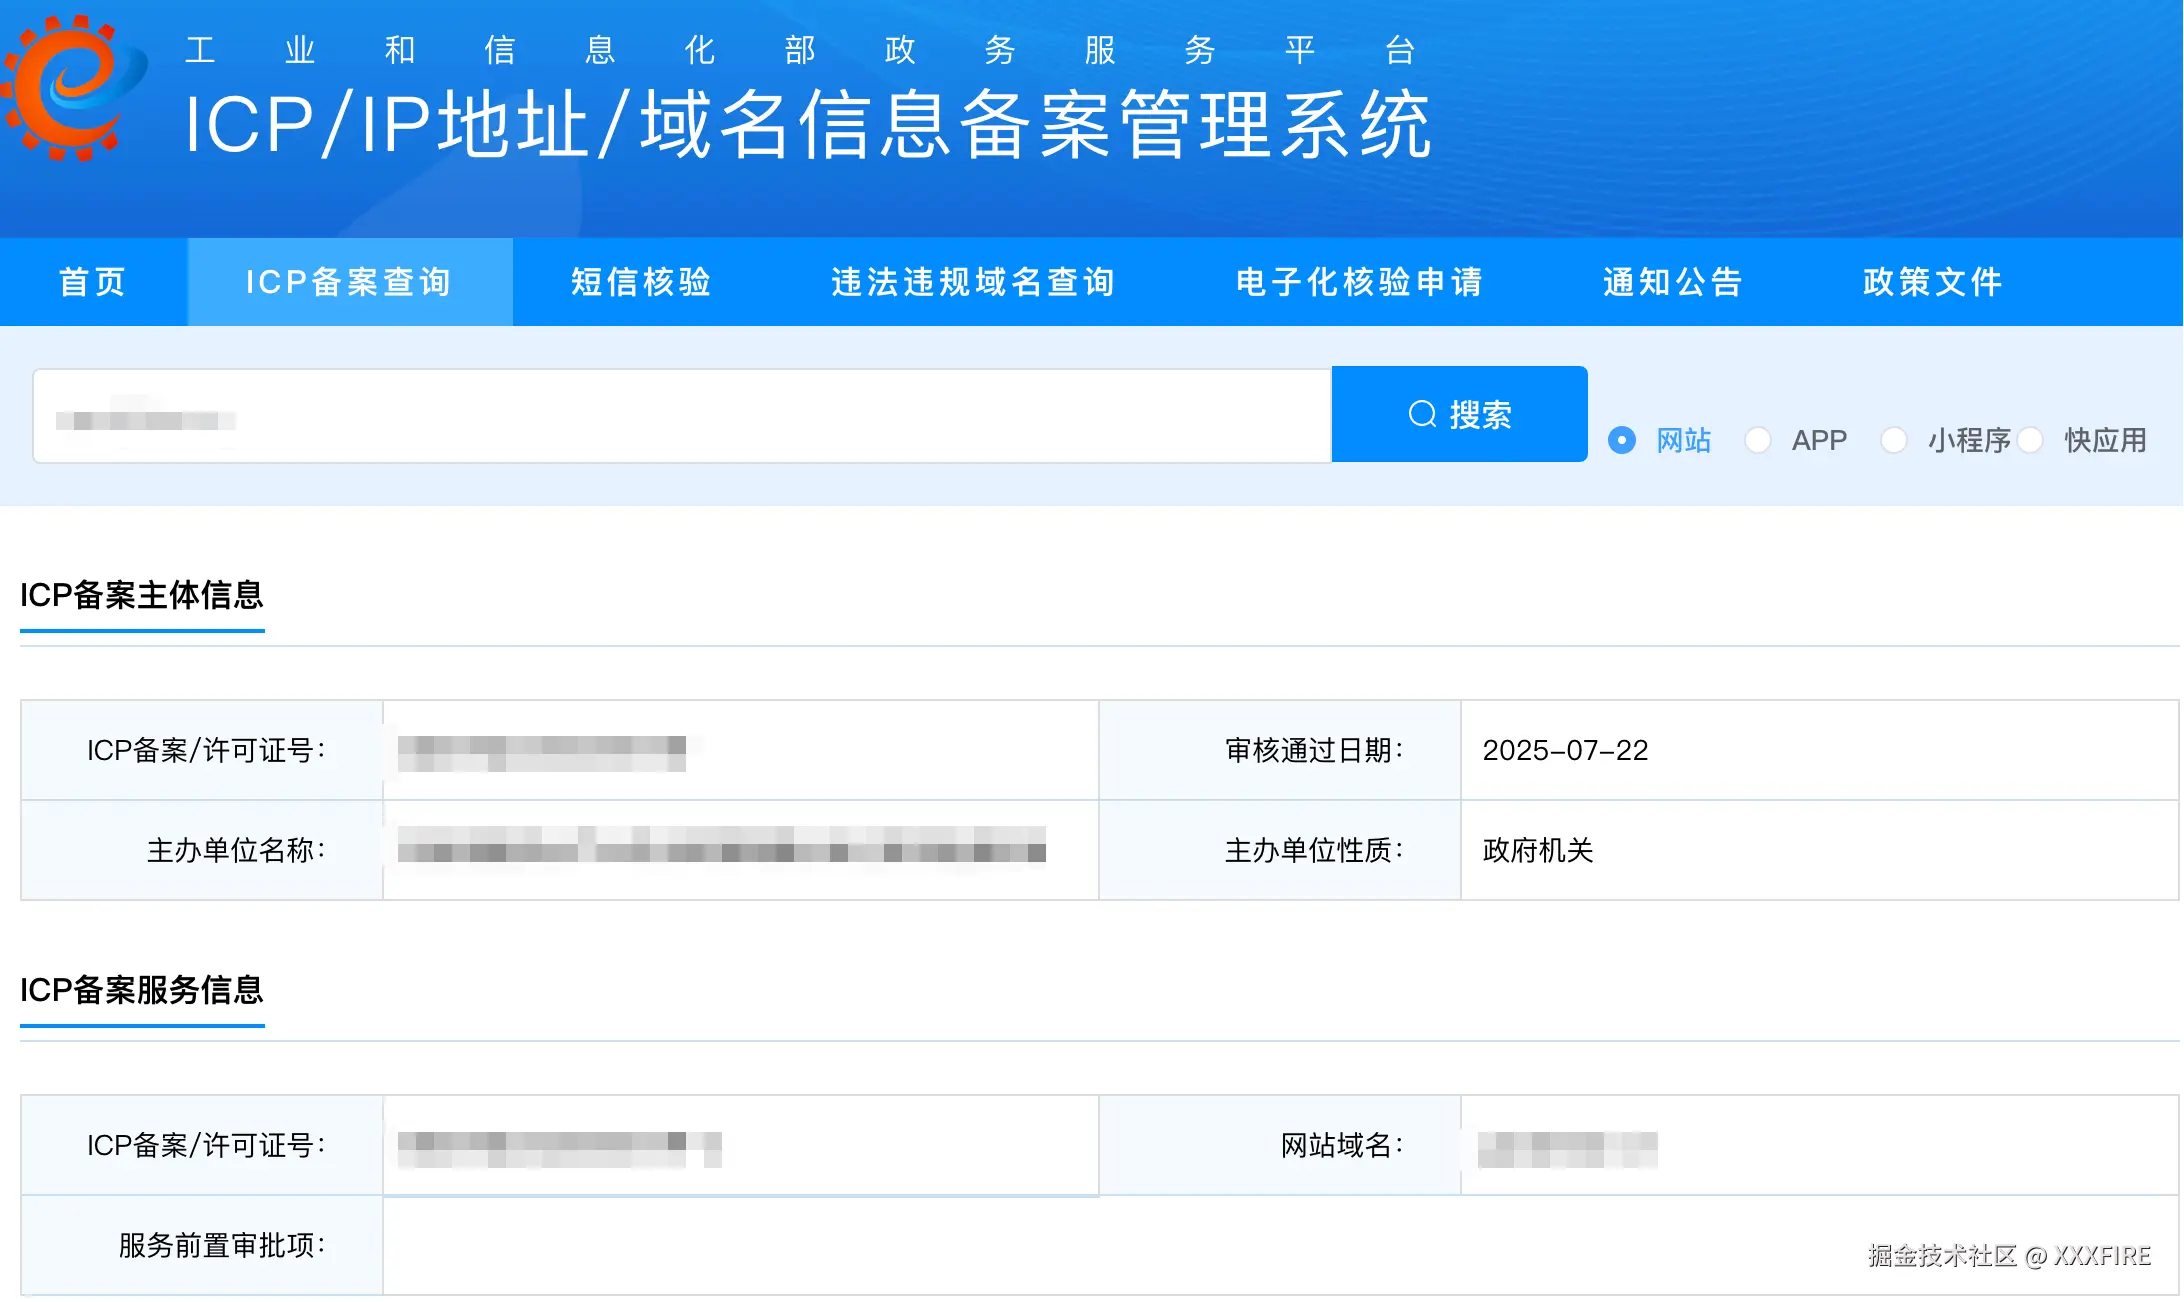The width and height of the screenshot is (2184, 1302).
Task: Click the magnifier icon in search button
Action: click(x=1422, y=414)
